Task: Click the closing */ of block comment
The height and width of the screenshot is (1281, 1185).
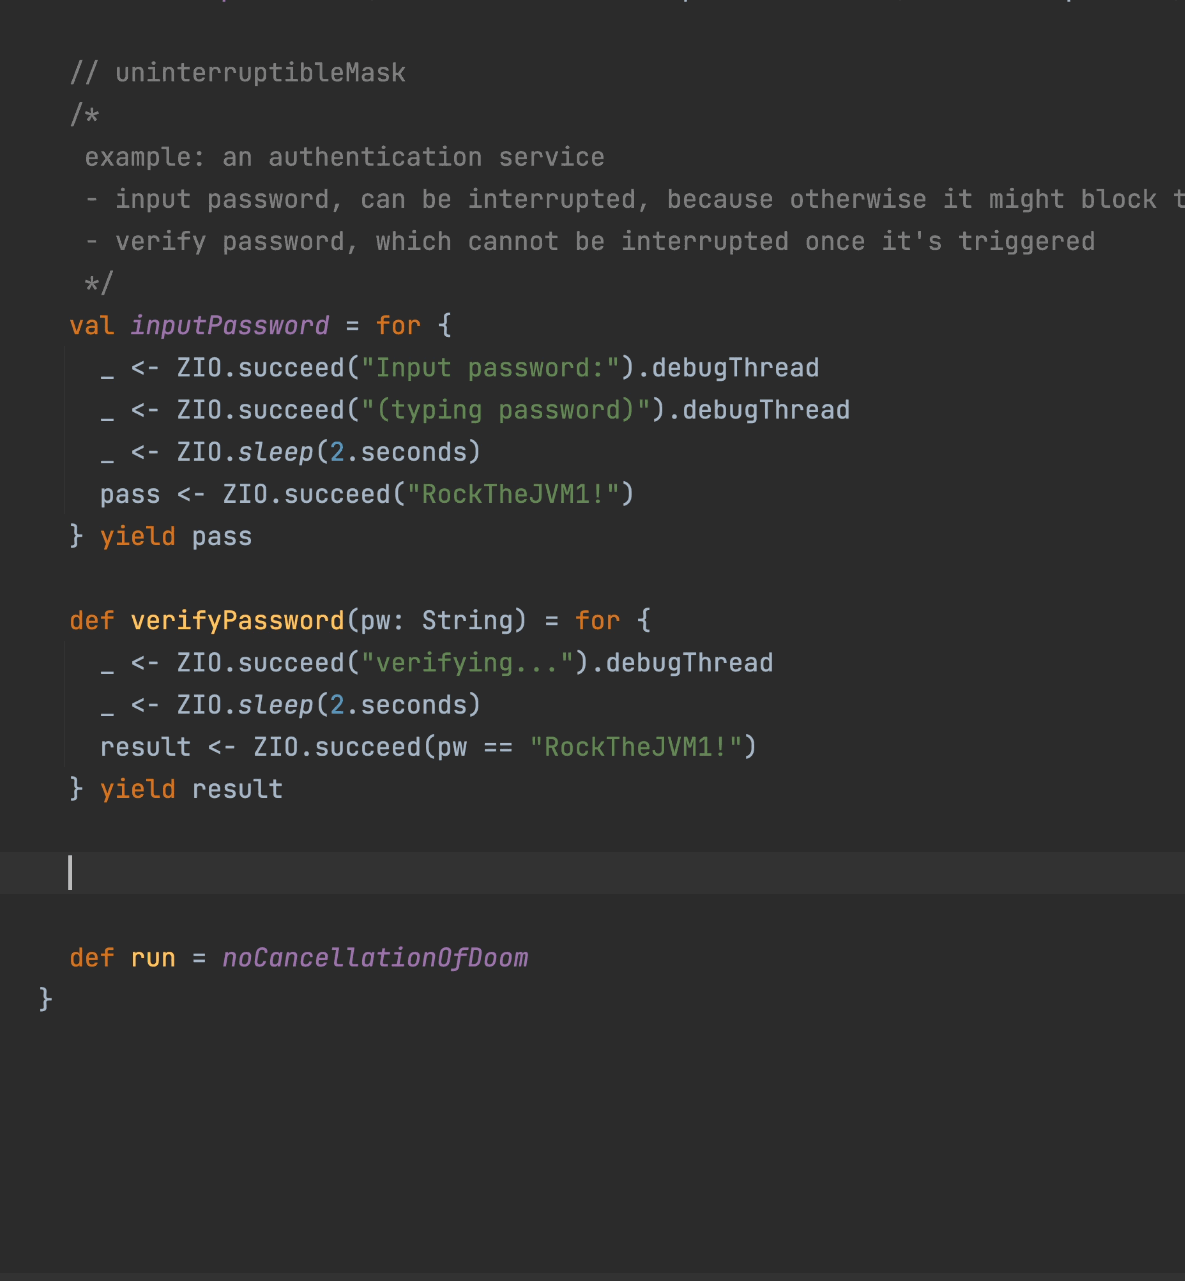Action: click(99, 284)
